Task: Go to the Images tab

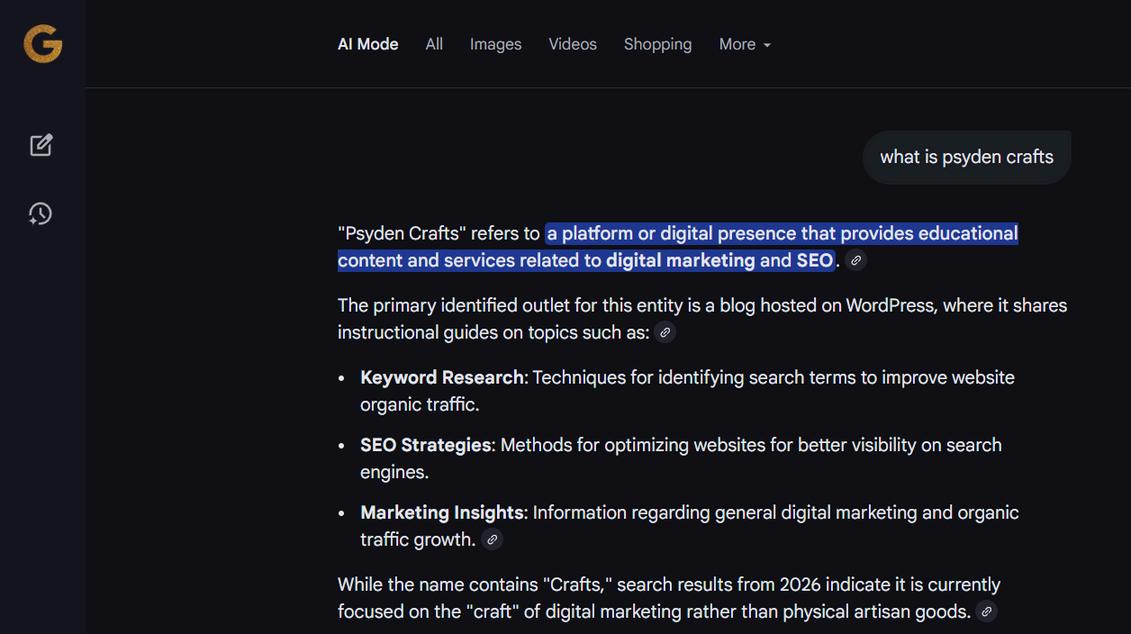Action: pyautogui.click(x=496, y=45)
